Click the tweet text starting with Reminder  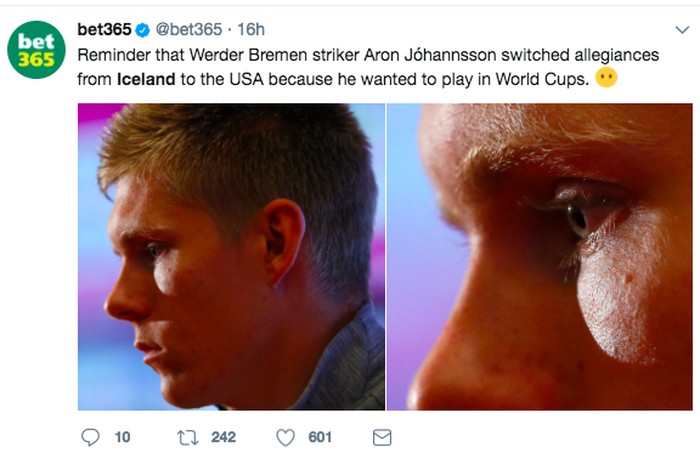(x=110, y=53)
